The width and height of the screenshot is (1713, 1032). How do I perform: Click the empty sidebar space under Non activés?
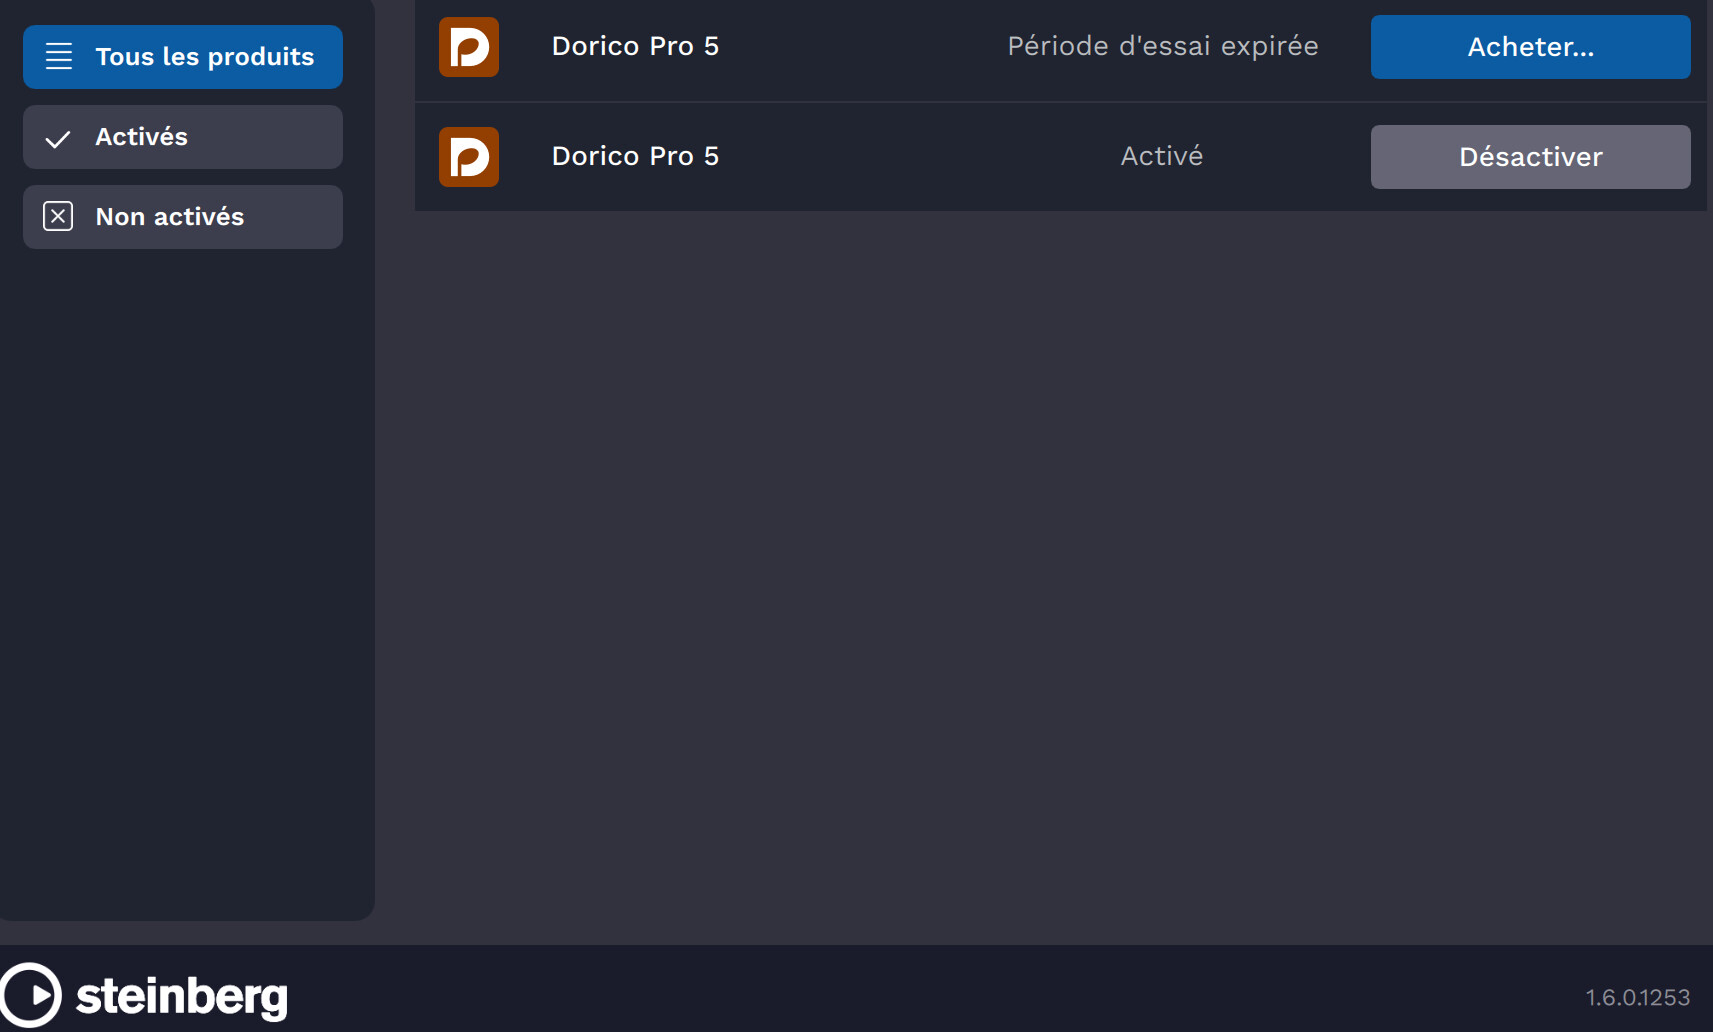[187, 580]
